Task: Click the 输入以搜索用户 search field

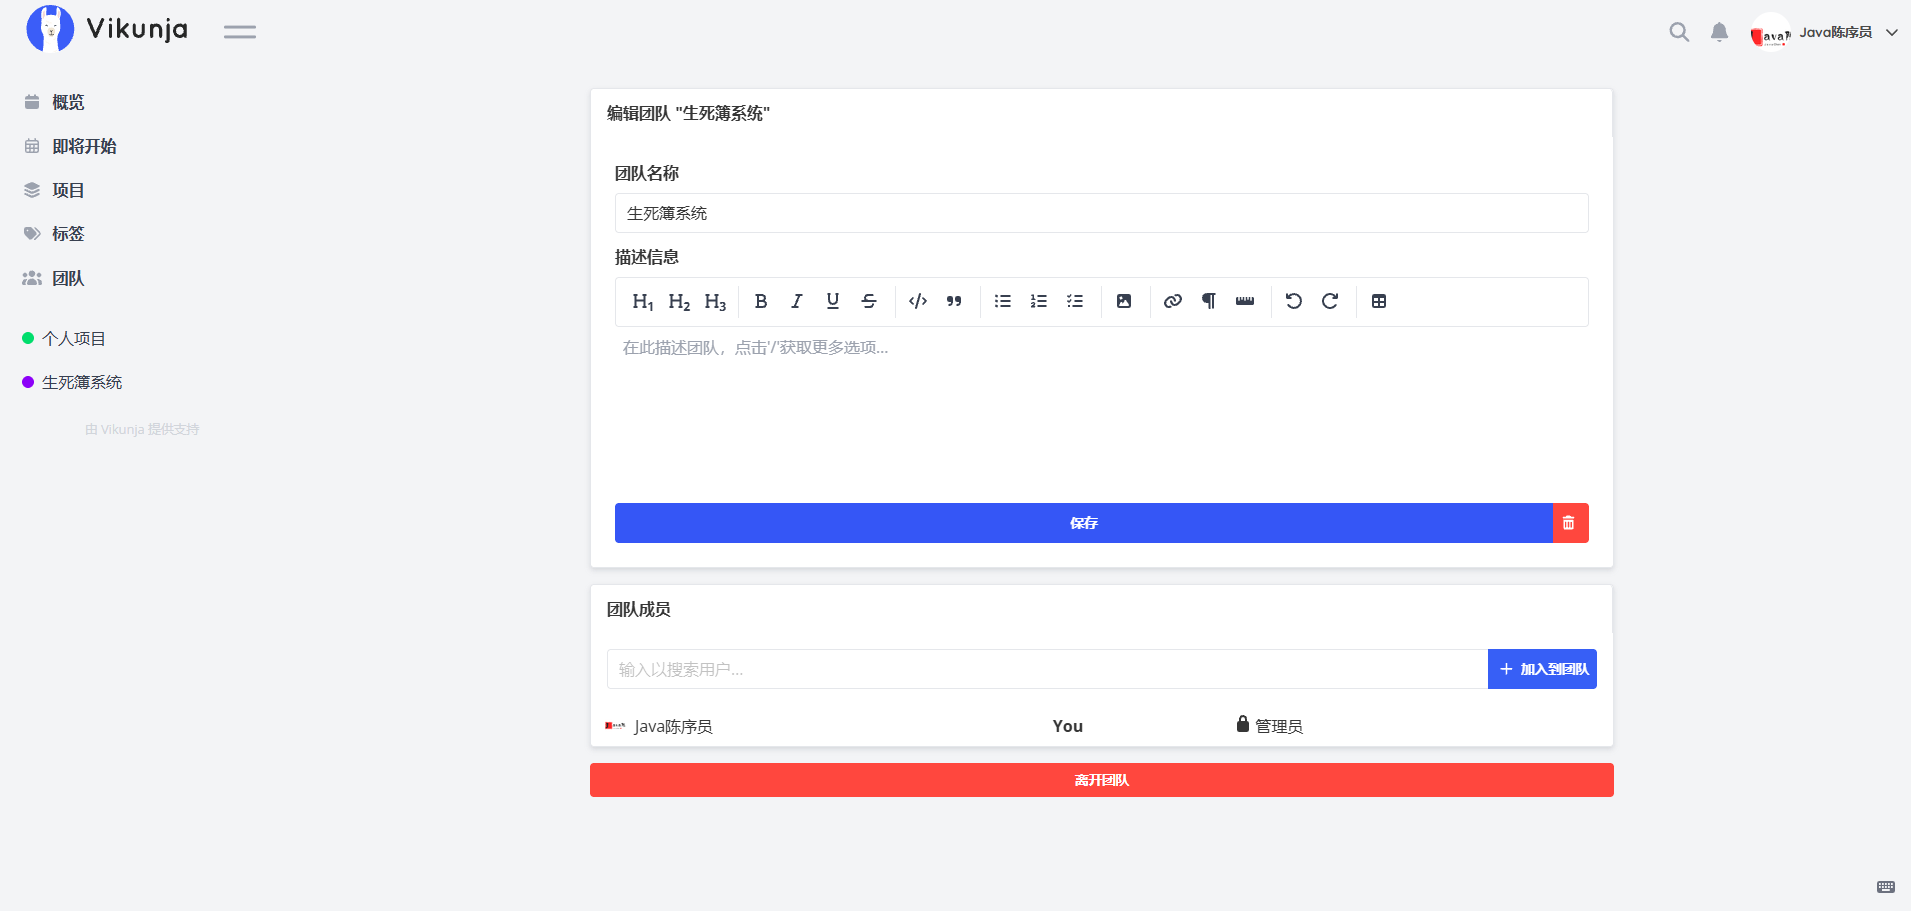Action: click(x=1046, y=669)
